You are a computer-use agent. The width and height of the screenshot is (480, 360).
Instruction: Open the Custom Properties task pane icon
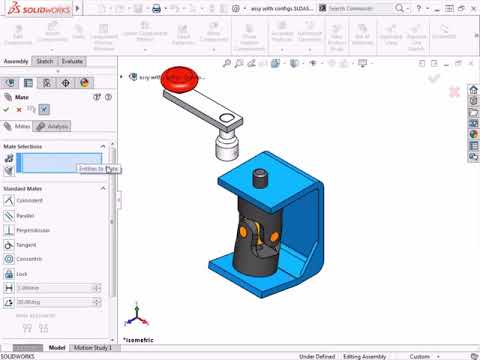pos(473,146)
